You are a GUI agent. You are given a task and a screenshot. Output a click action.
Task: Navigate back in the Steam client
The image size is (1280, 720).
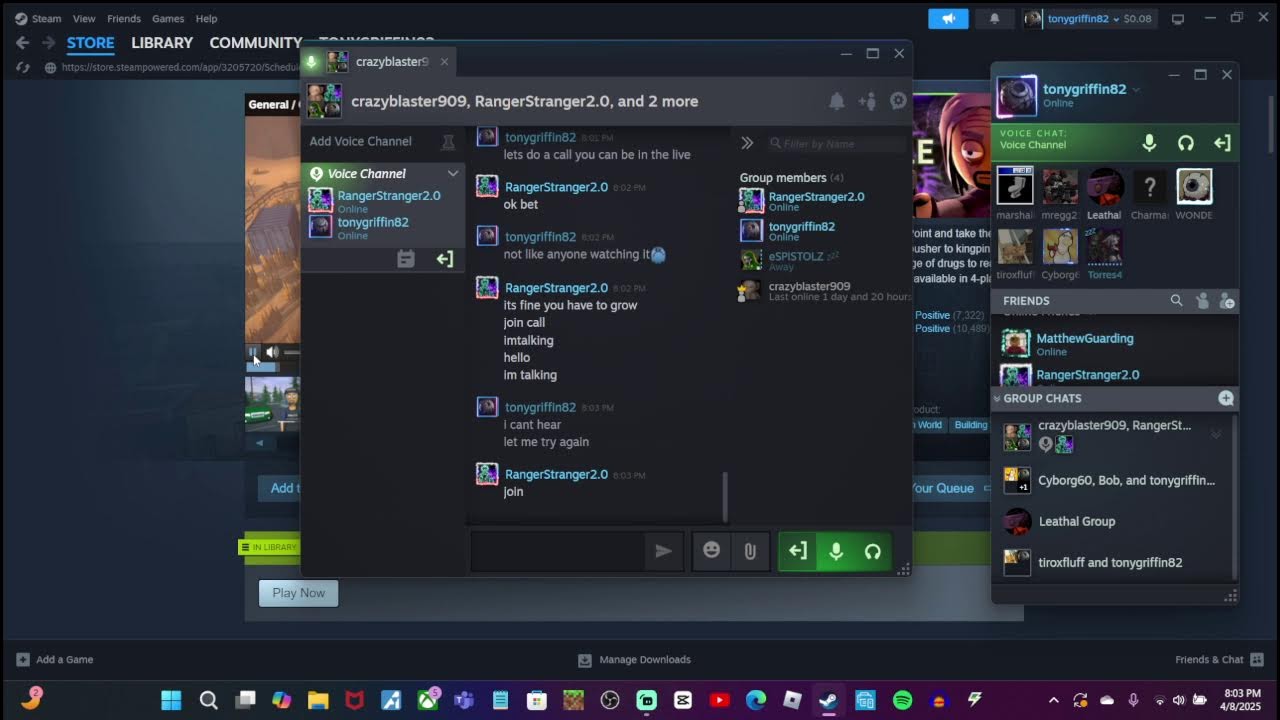pyautogui.click(x=22, y=43)
